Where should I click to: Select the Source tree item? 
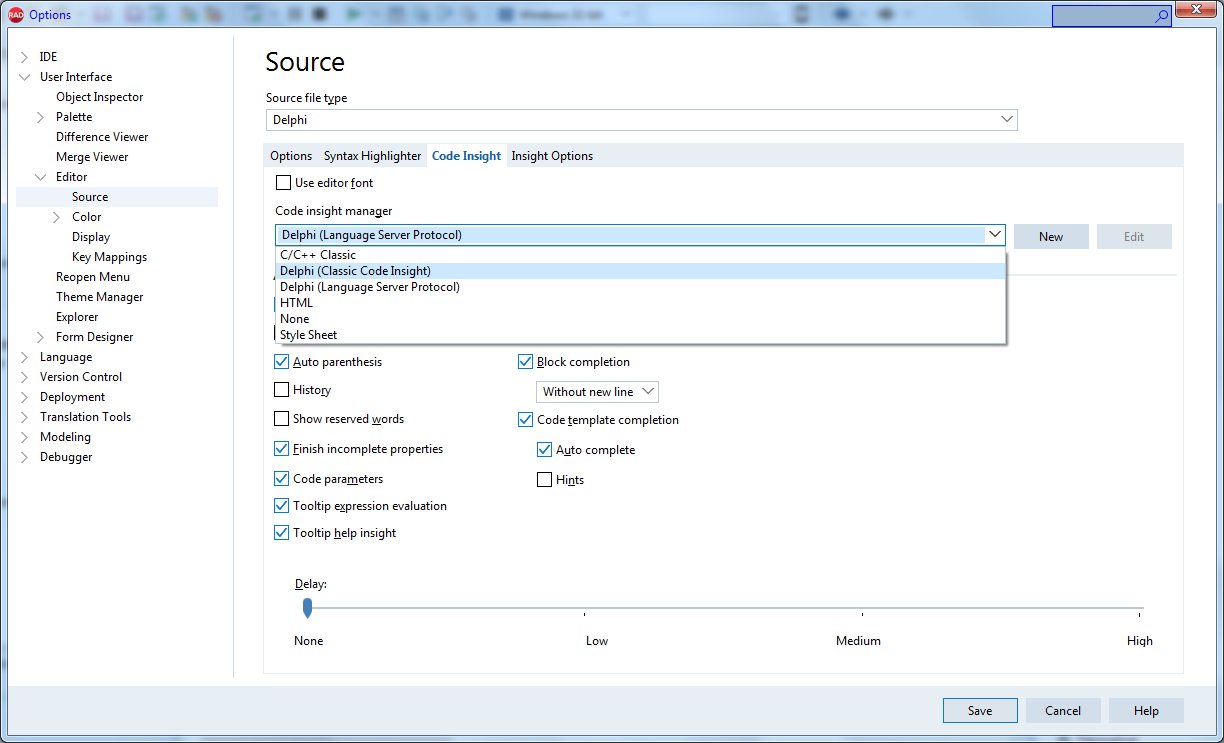(90, 197)
